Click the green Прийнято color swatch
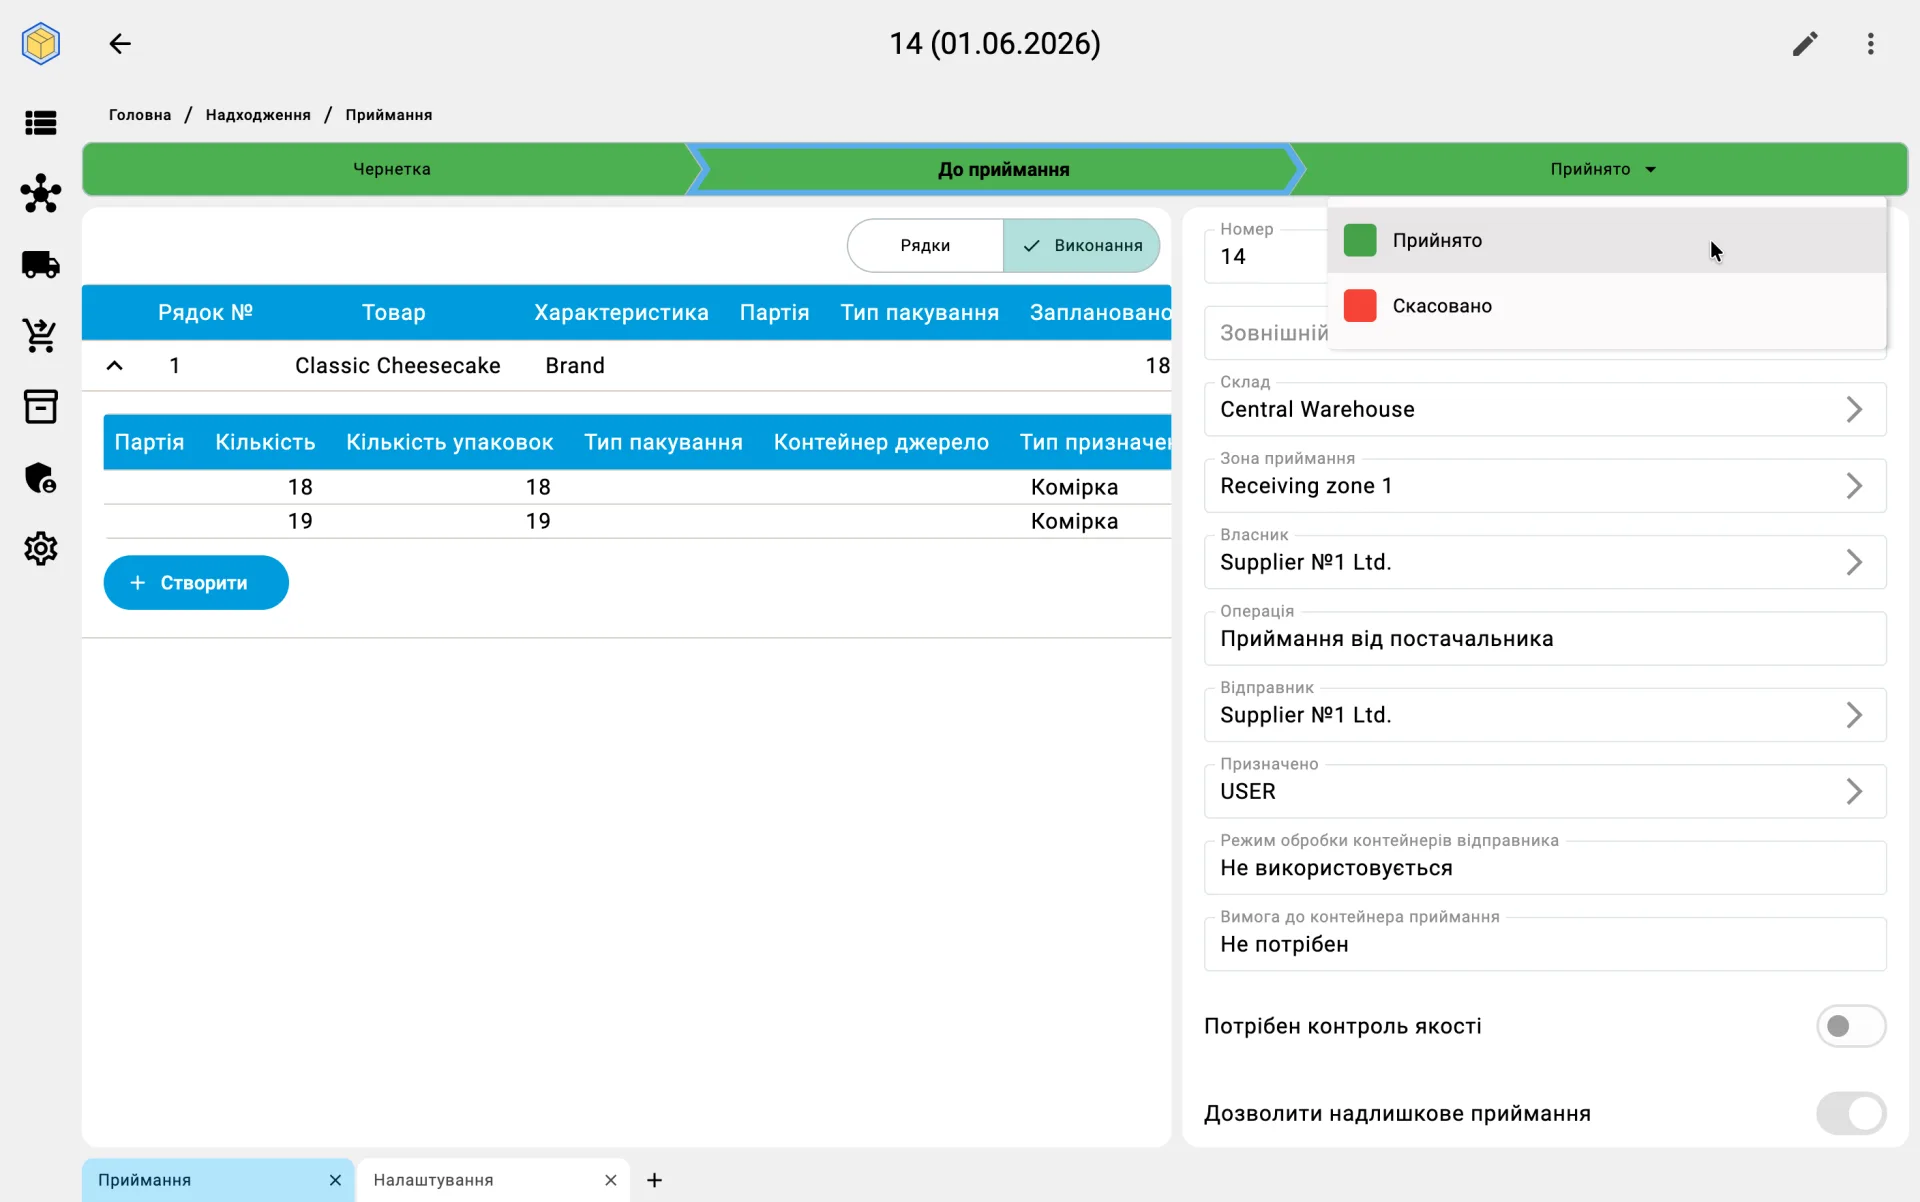Viewport: 1920px width, 1202px height. [x=1360, y=240]
